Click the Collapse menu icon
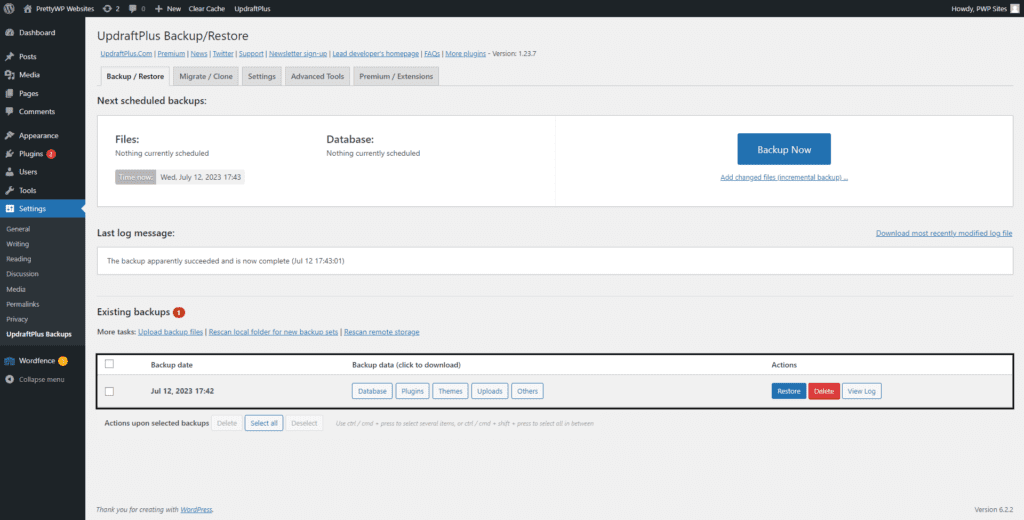Viewport: 1024px width, 520px height. point(9,379)
